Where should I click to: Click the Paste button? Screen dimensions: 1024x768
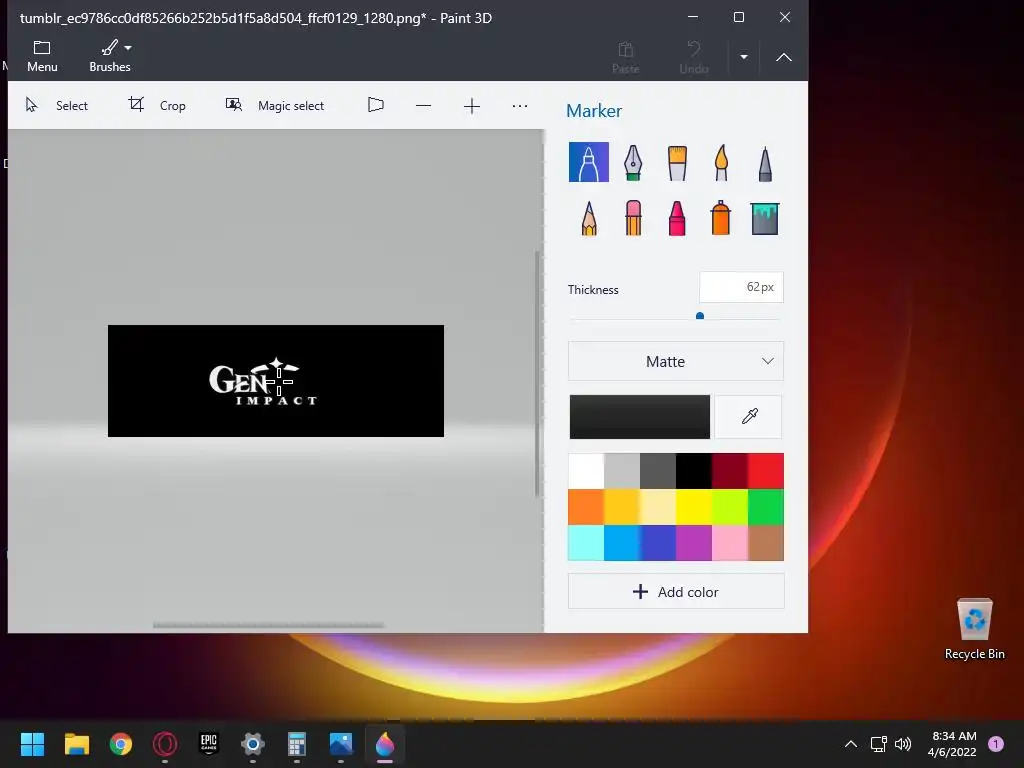point(626,57)
